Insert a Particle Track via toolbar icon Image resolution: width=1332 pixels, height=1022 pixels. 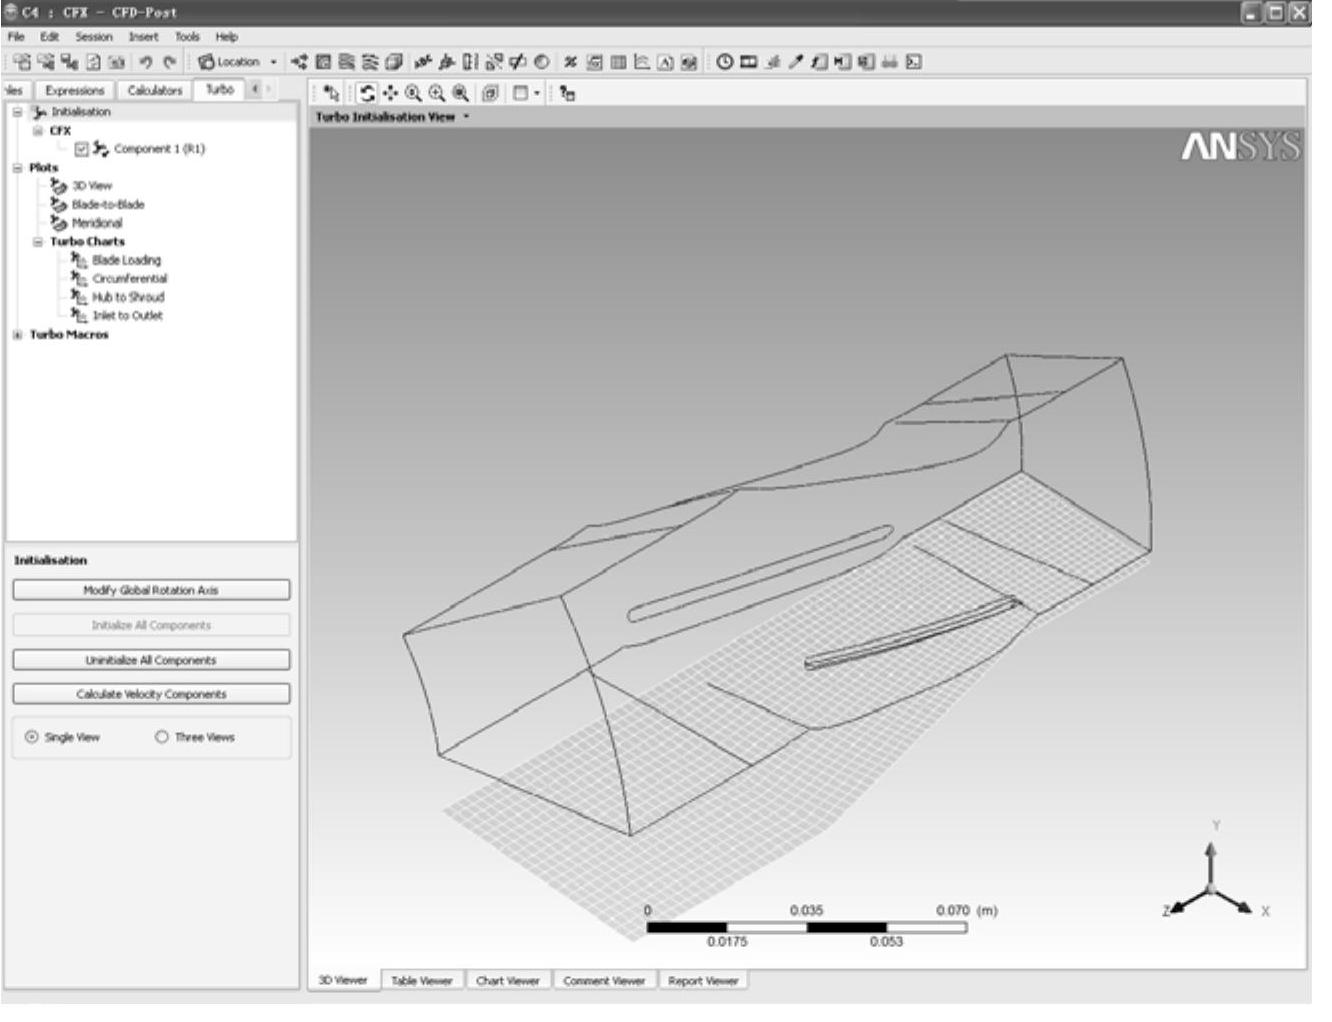[371, 62]
